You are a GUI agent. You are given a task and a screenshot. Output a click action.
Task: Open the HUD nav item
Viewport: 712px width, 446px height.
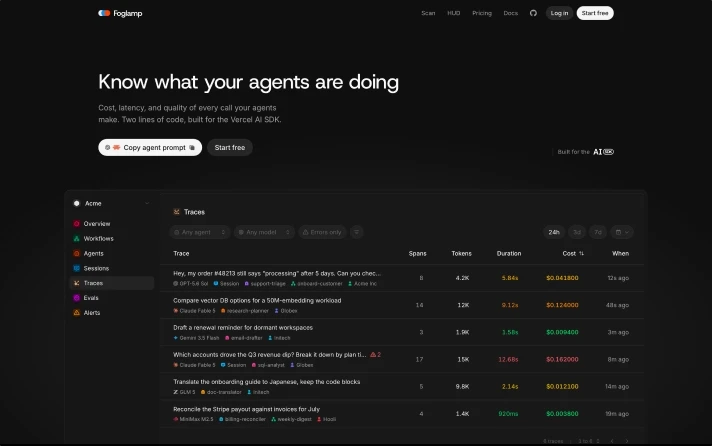[x=454, y=13]
